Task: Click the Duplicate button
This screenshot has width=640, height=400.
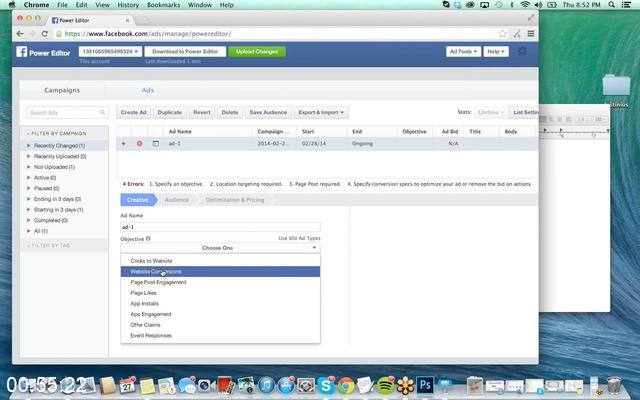Action: [x=169, y=112]
